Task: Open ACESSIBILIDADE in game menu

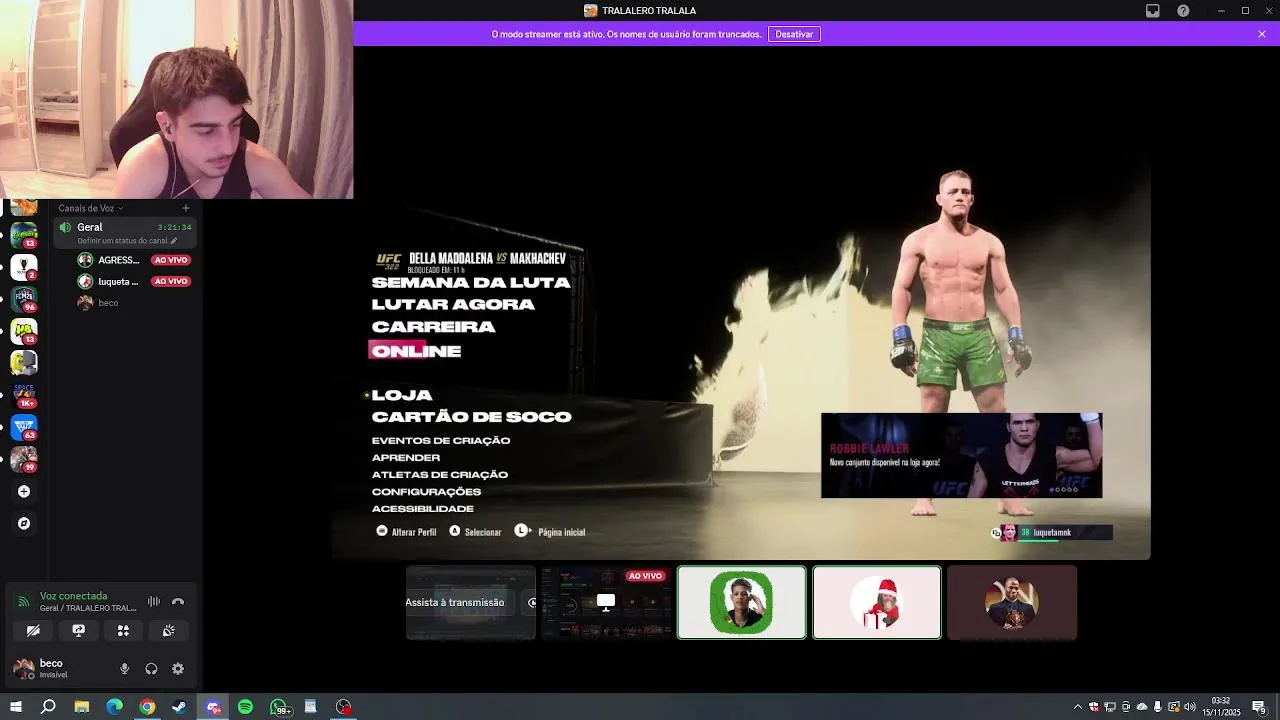Action: (x=423, y=509)
